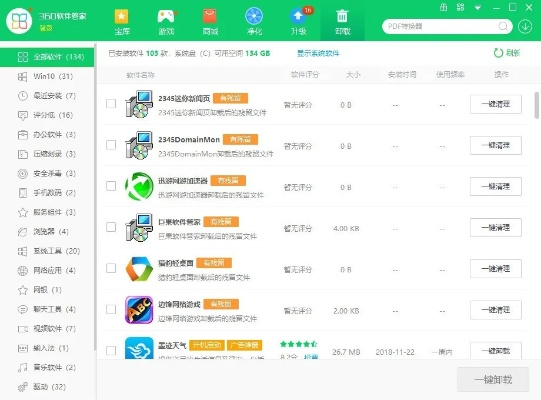Open 音乐软件 (2) category
Viewport: 541px width, 400px height.
point(47,367)
